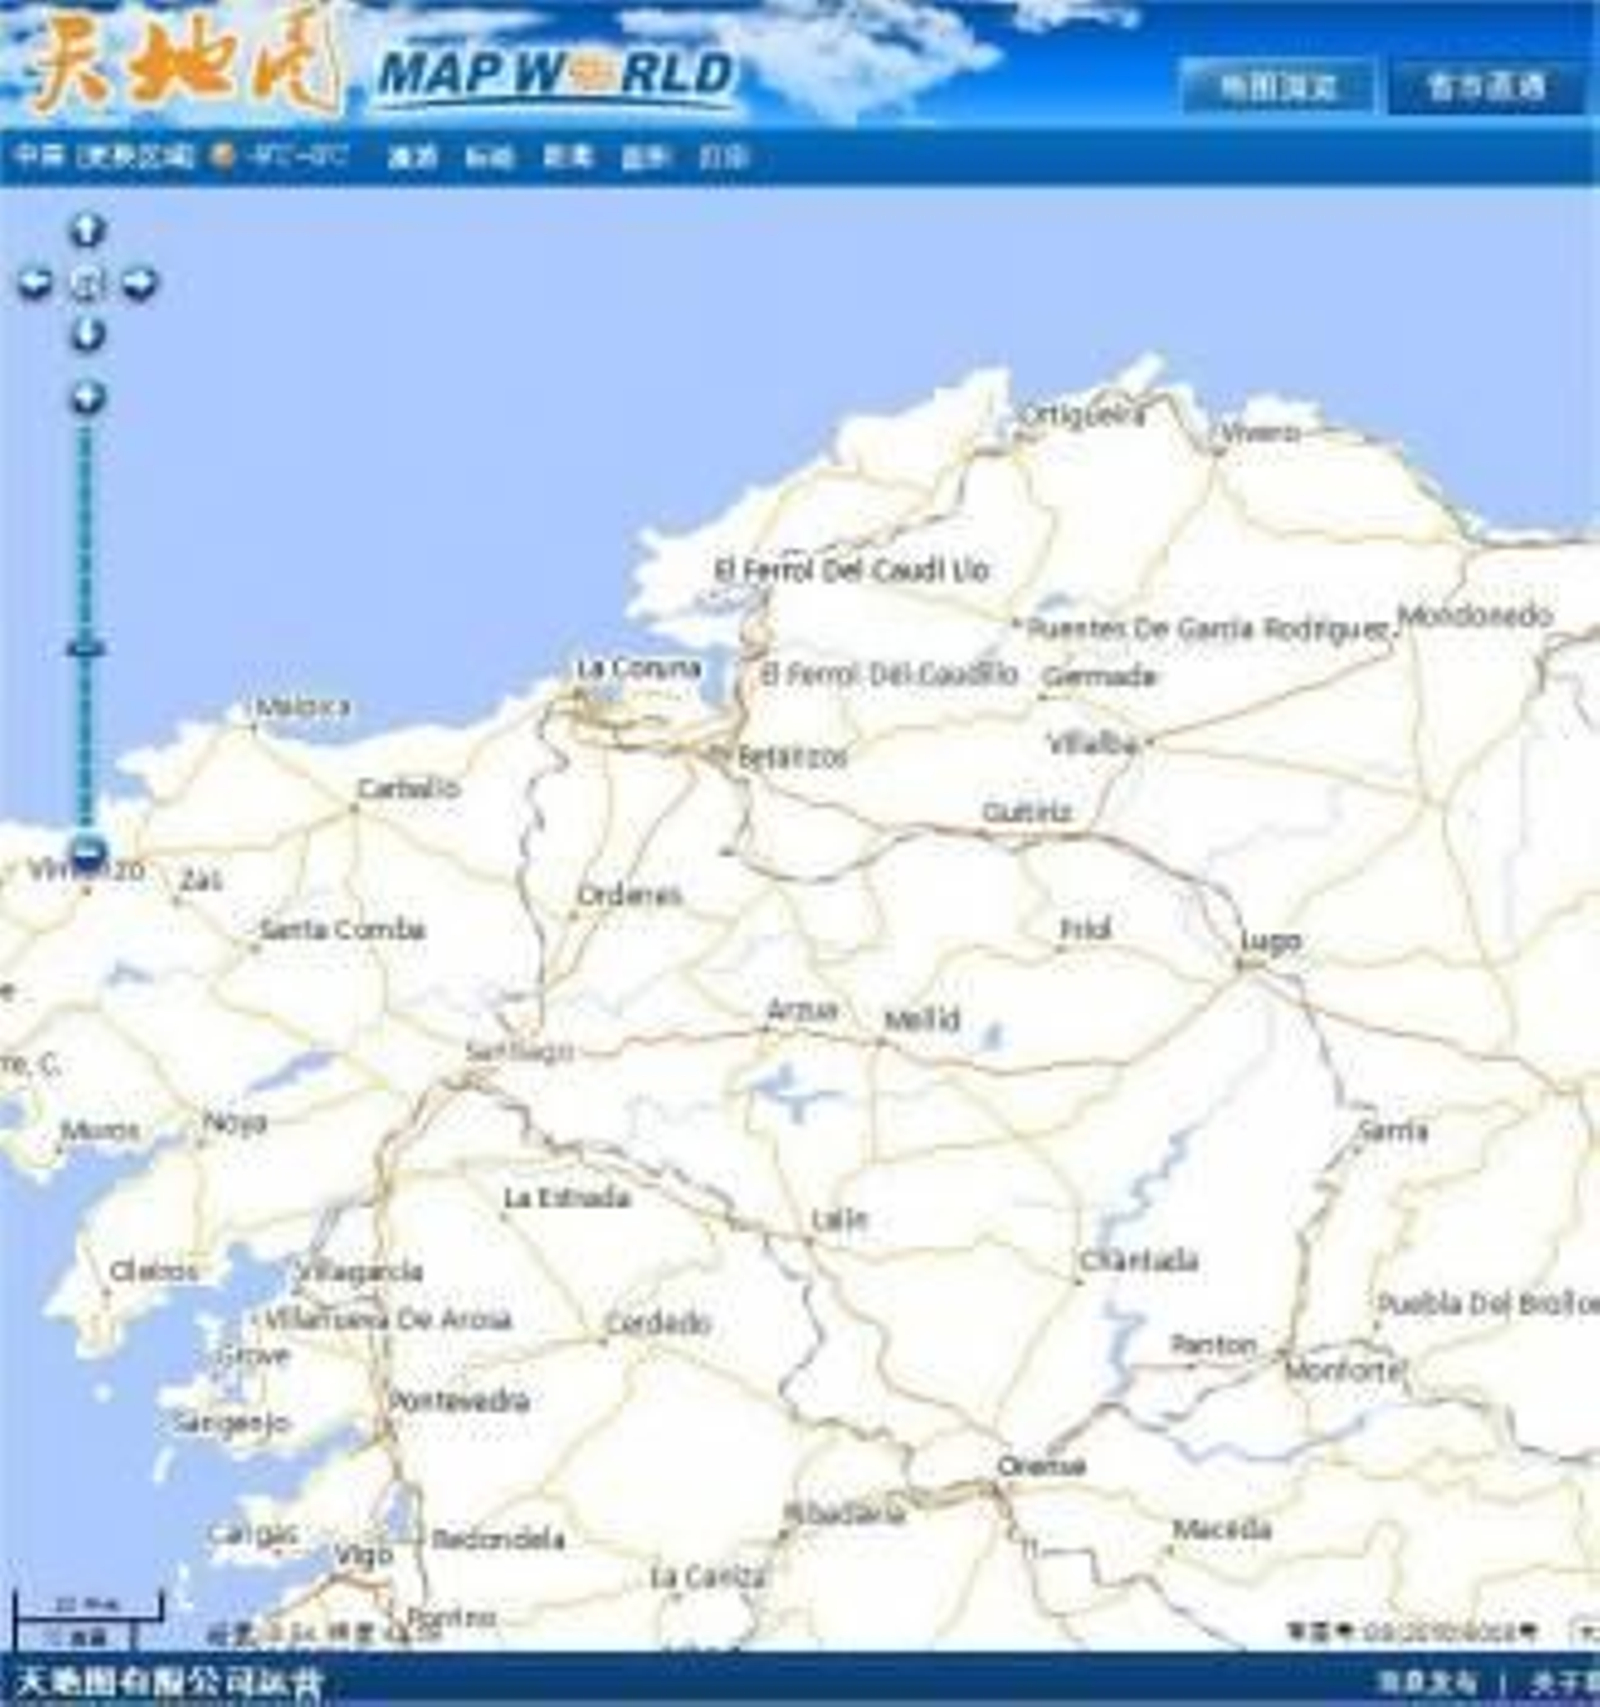Click the Santiago city label
1600x1707 pixels.
(x=520, y=1051)
